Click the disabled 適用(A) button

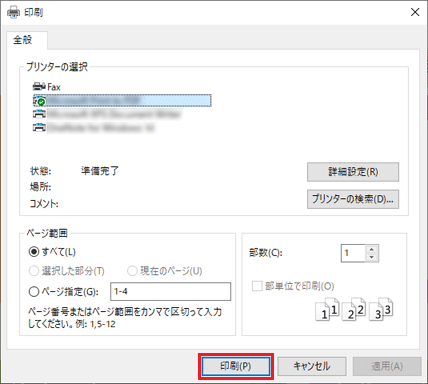tap(387, 366)
